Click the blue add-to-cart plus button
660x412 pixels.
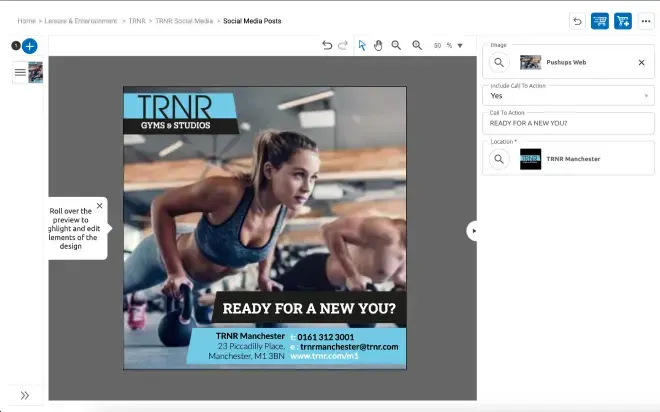pyautogui.click(x=623, y=21)
